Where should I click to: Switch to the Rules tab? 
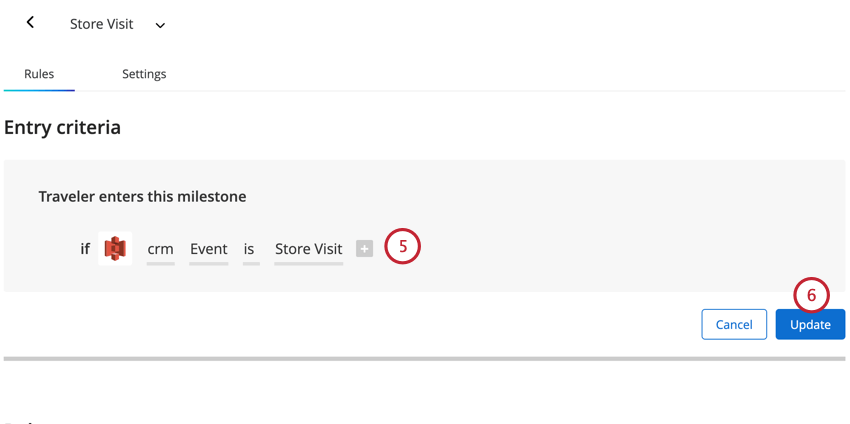pyautogui.click(x=39, y=74)
